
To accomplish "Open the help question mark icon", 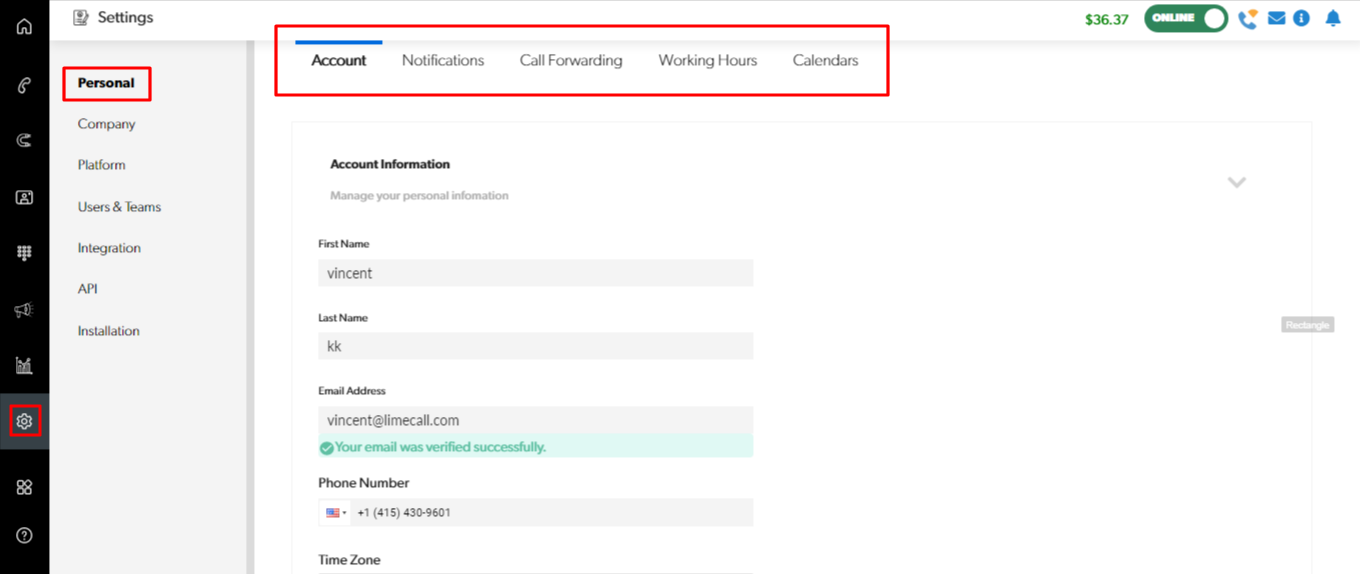I will pos(24,536).
